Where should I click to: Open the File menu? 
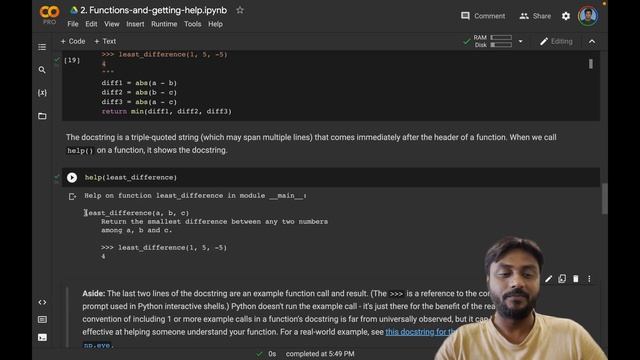[x=73, y=24]
